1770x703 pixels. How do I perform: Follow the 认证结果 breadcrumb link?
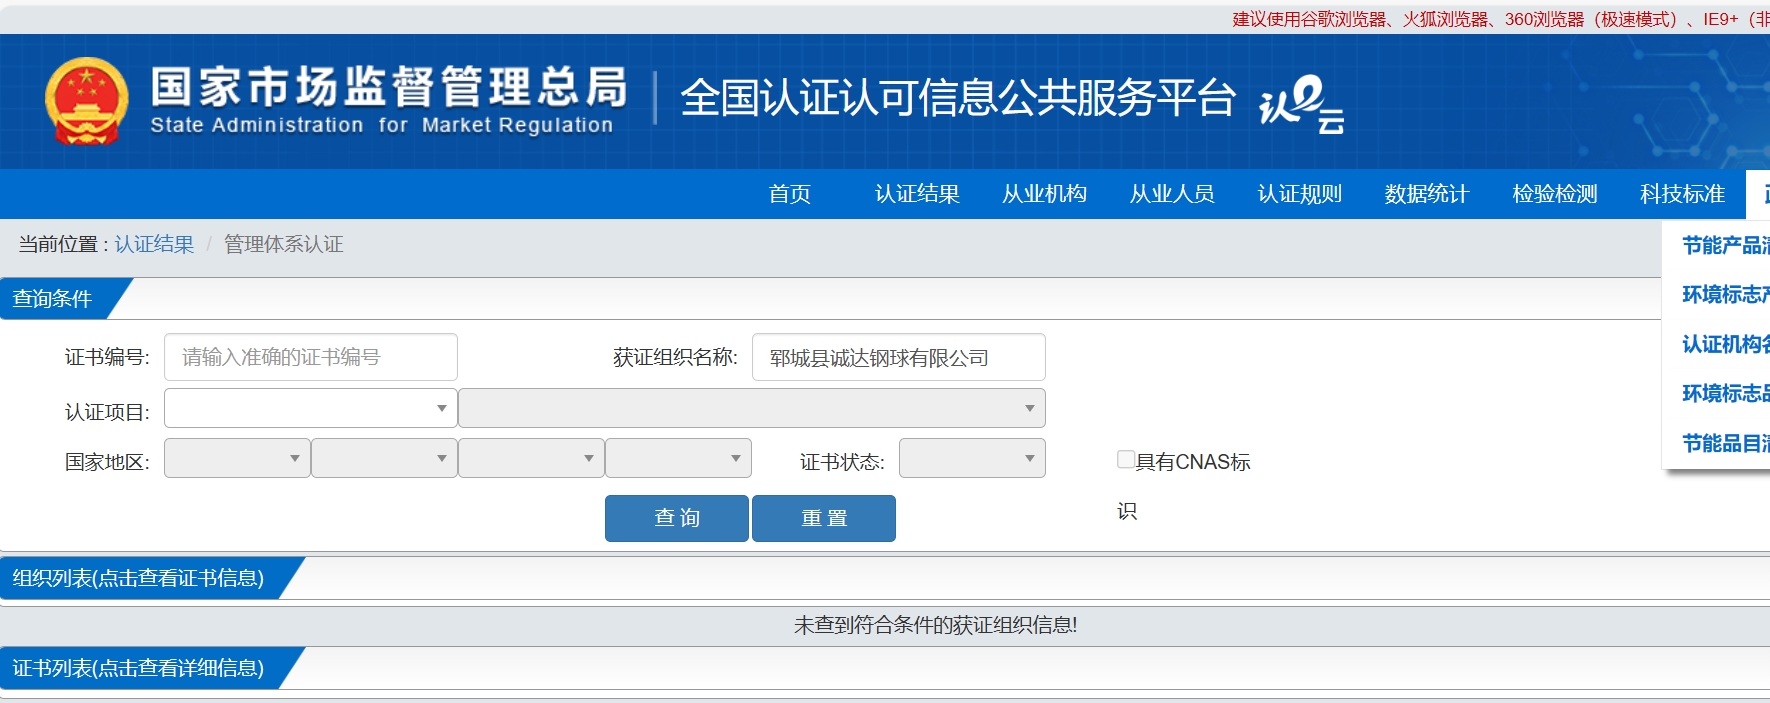coord(154,244)
